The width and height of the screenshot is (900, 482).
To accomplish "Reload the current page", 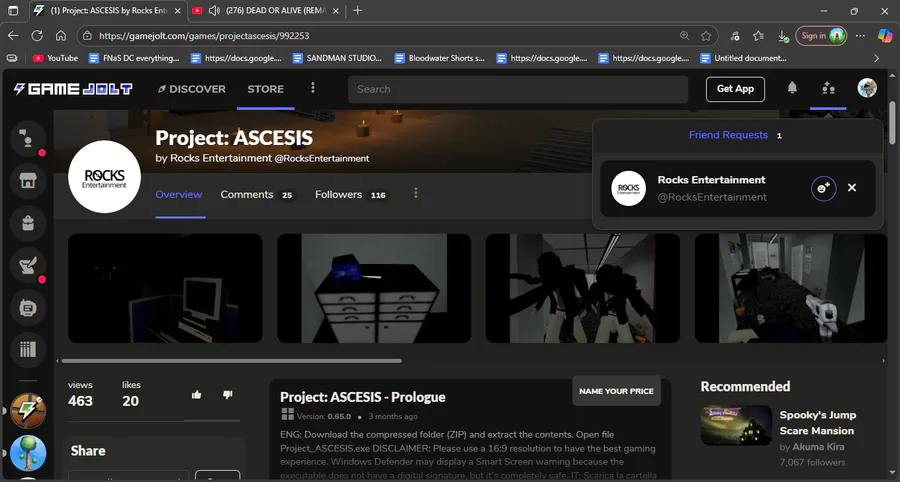I will pos(37,36).
